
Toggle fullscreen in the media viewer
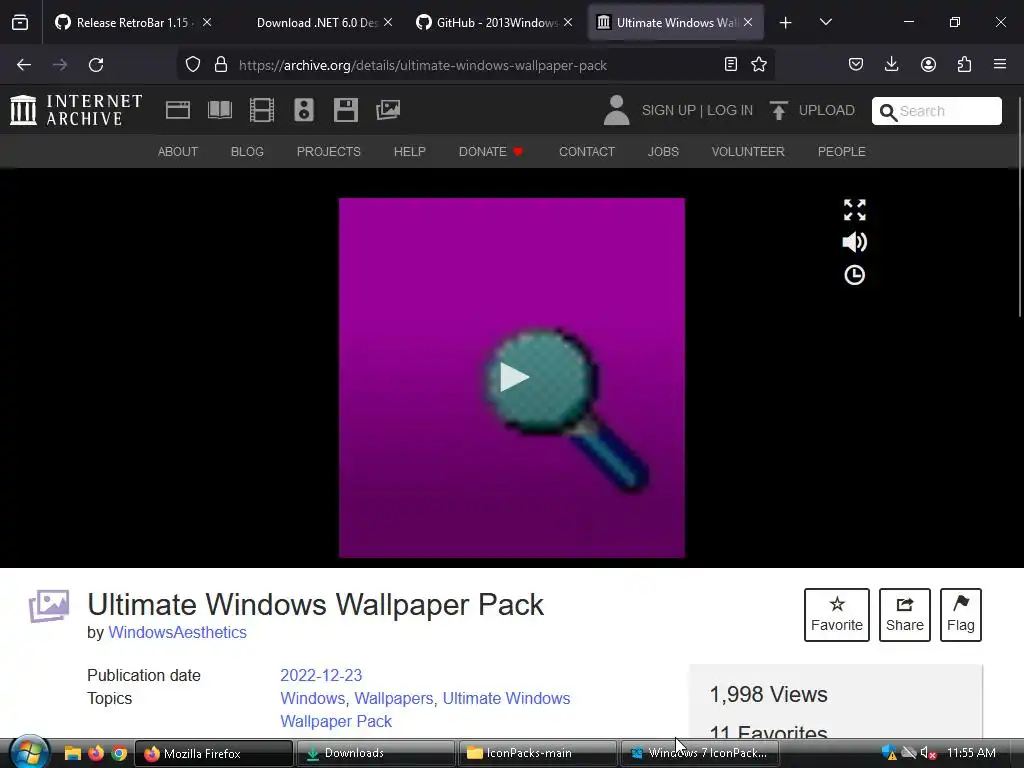(854, 210)
